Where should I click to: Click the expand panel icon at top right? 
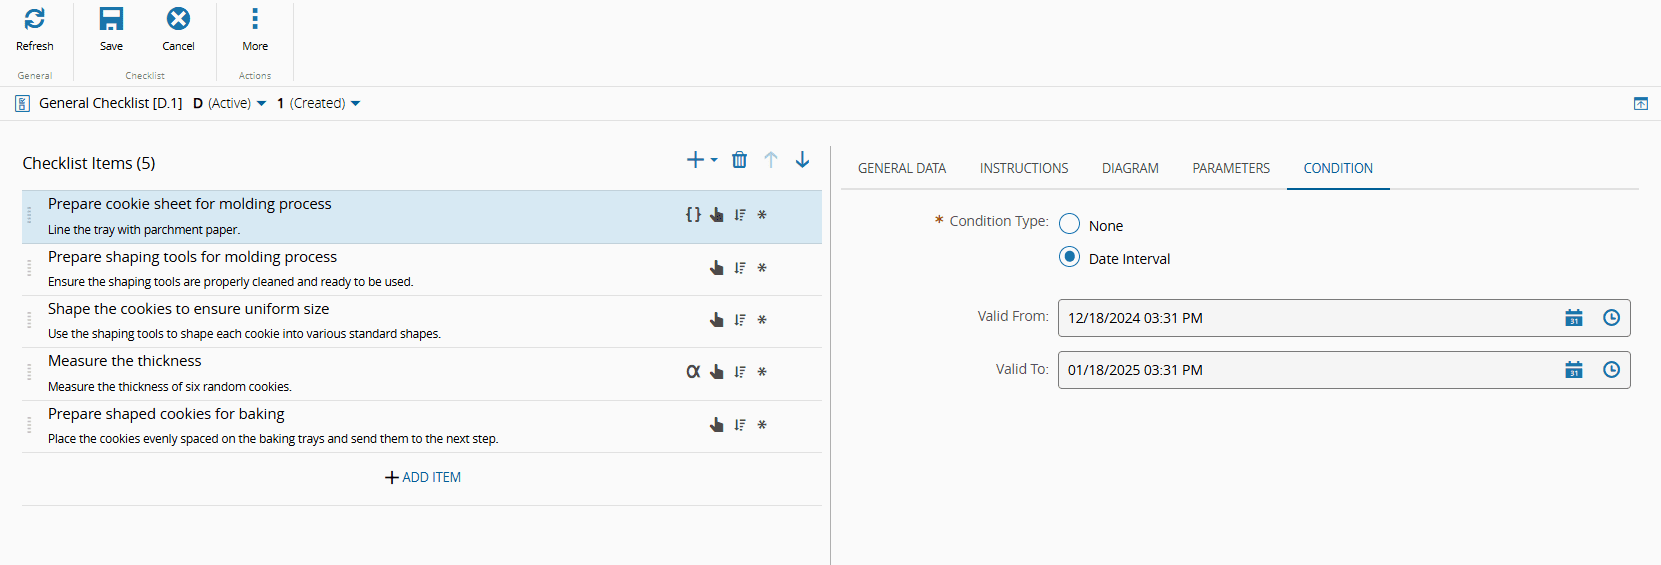pos(1641,104)
